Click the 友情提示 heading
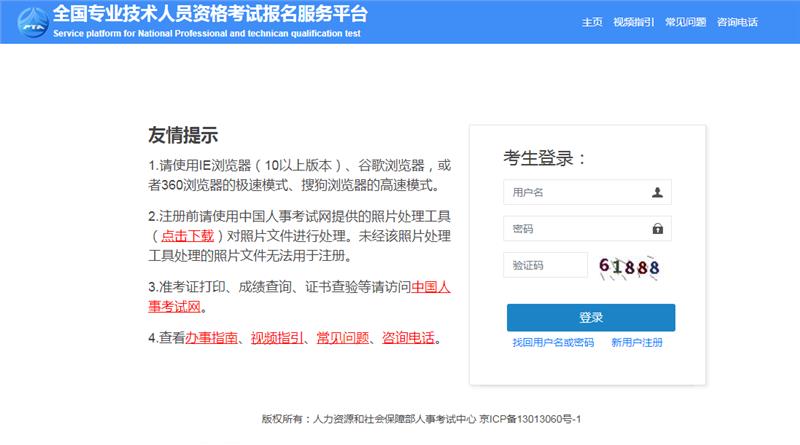This screenshot has height=445, width=800. pos(183,135)
